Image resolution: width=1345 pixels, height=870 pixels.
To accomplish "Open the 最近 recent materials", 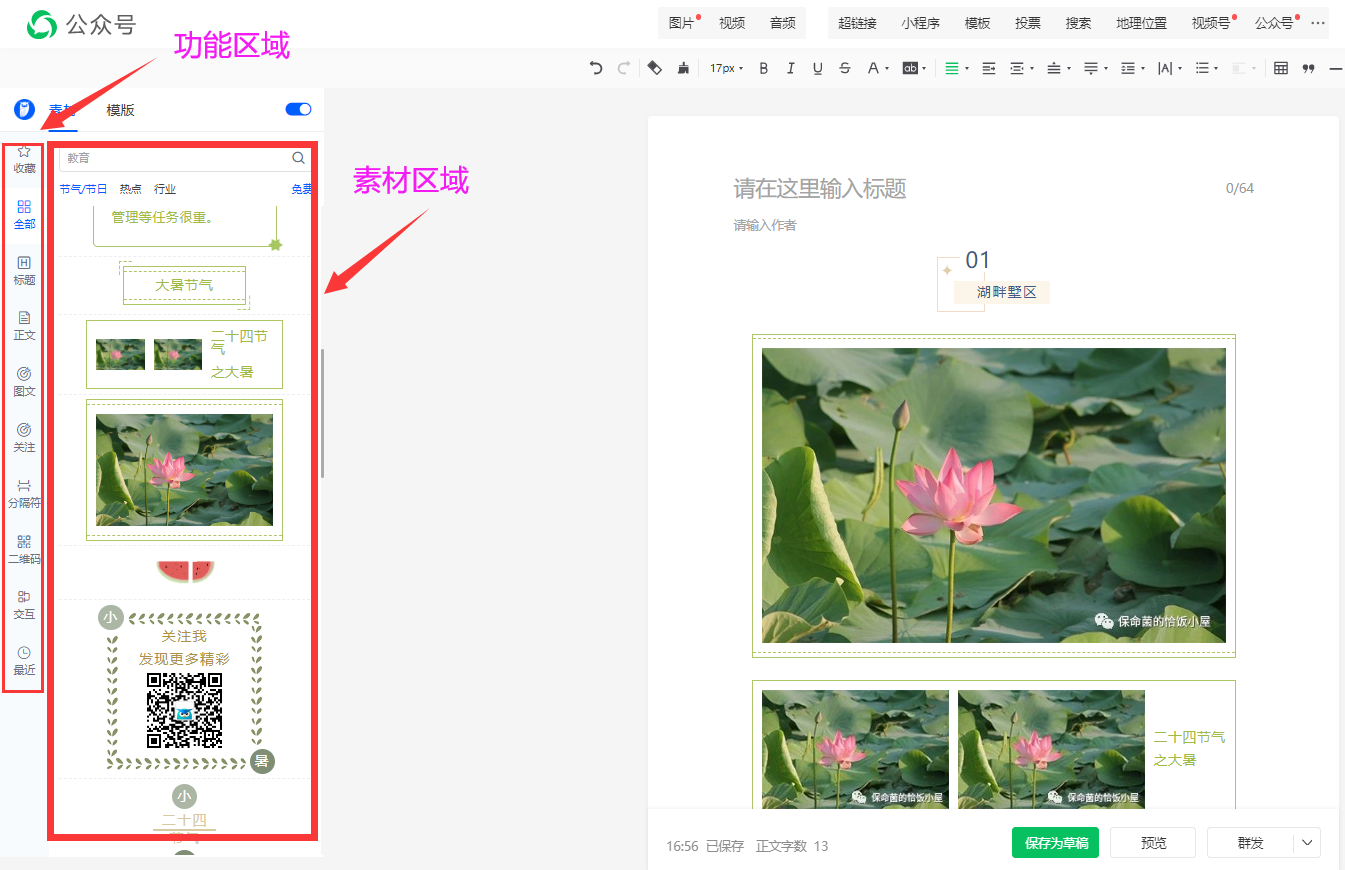I will tap(24, 661).
